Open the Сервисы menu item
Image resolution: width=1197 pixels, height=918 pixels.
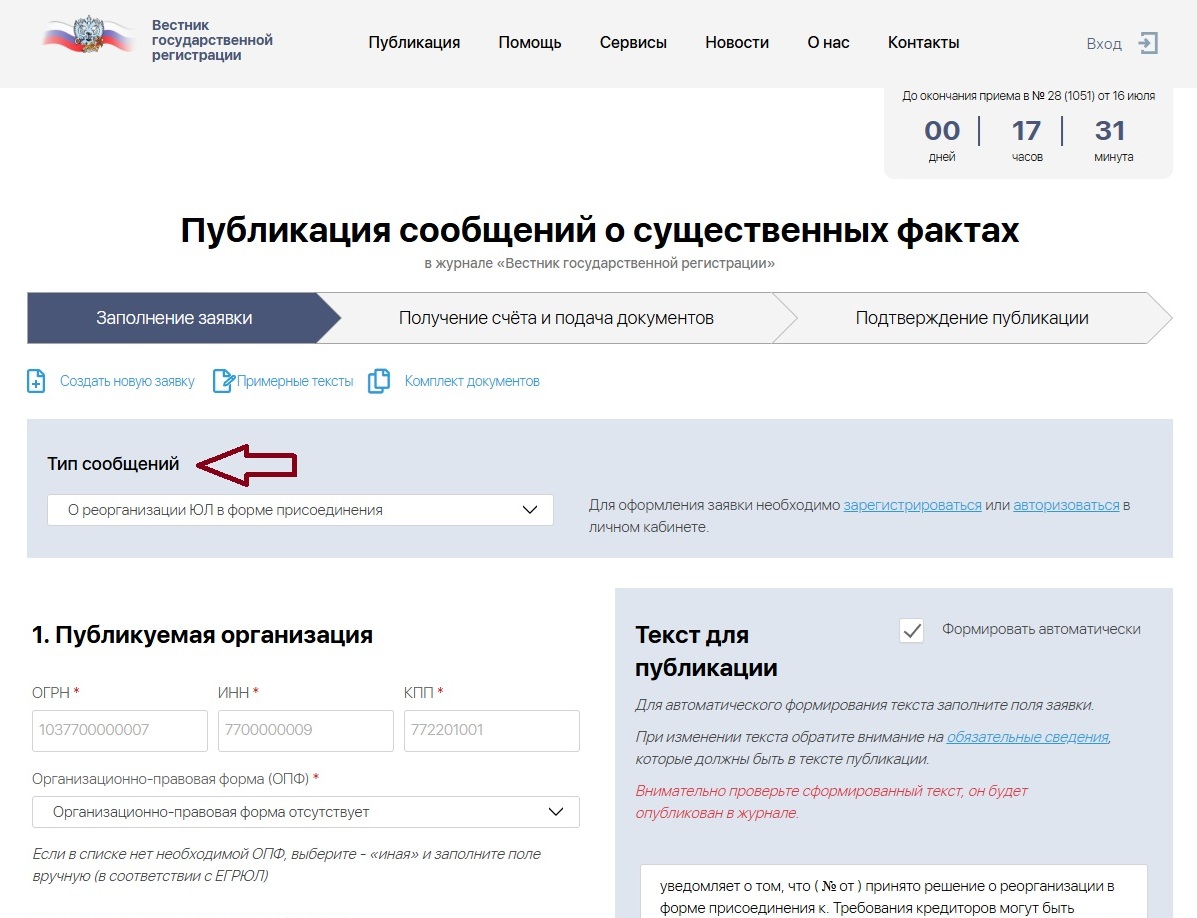[633, 42]
